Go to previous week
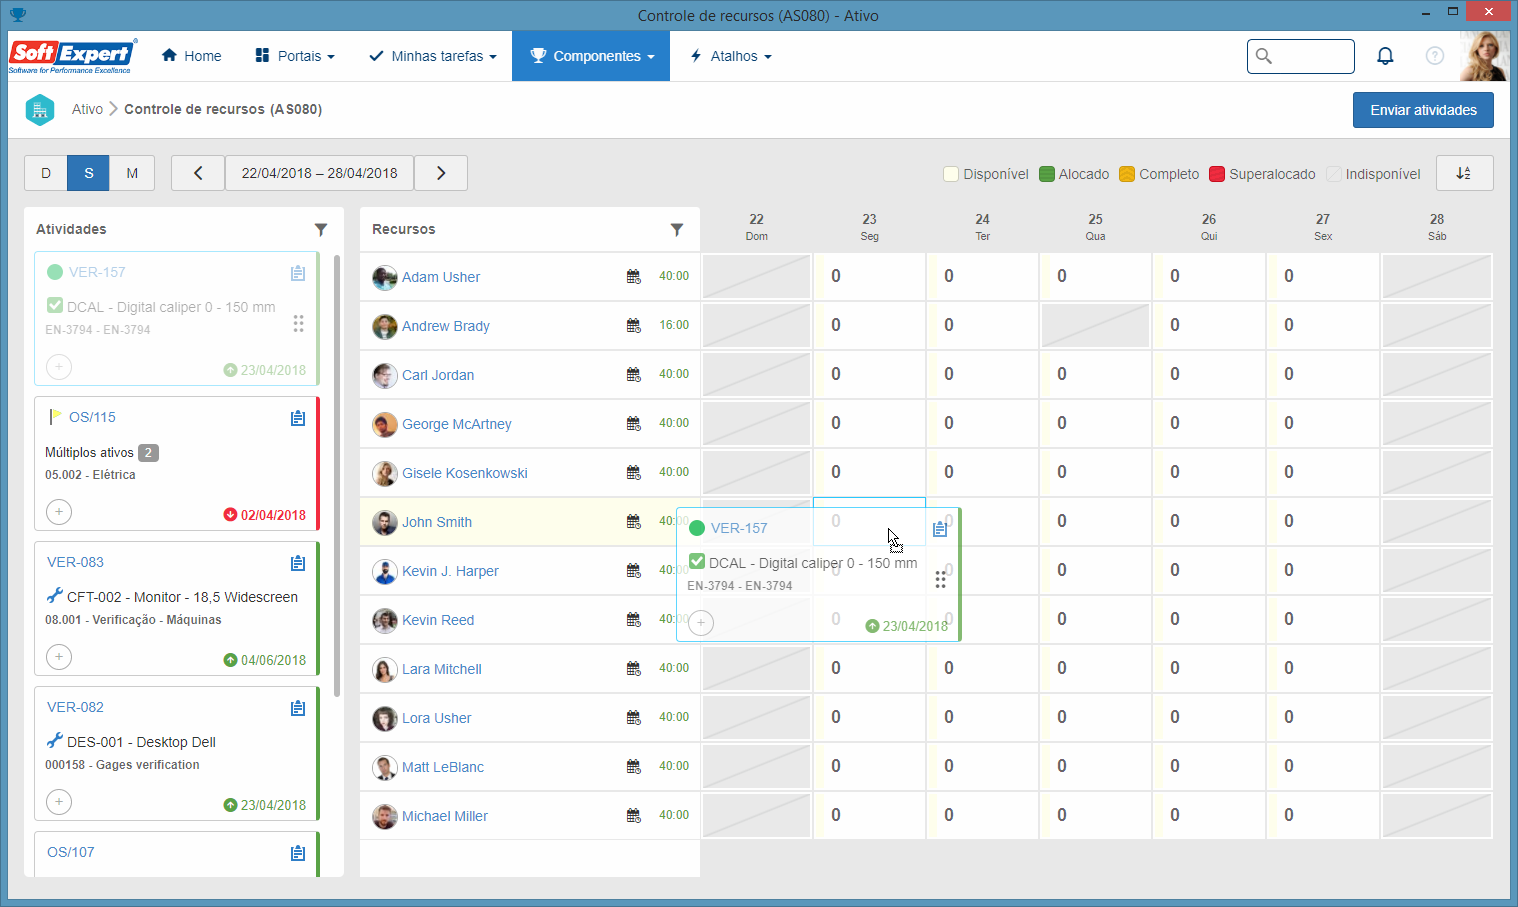The height and width of the screenshot is (907, 1518). (198, 173)
